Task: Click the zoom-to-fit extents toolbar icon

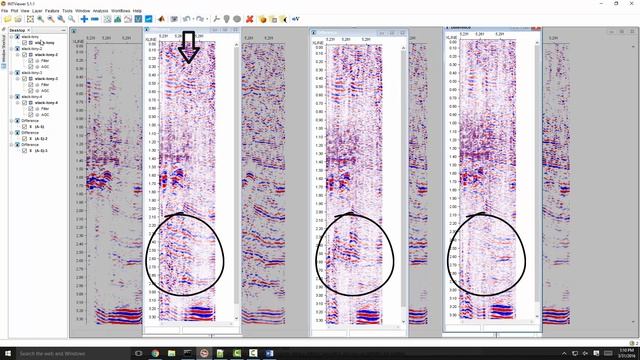Action: (30, 19)
